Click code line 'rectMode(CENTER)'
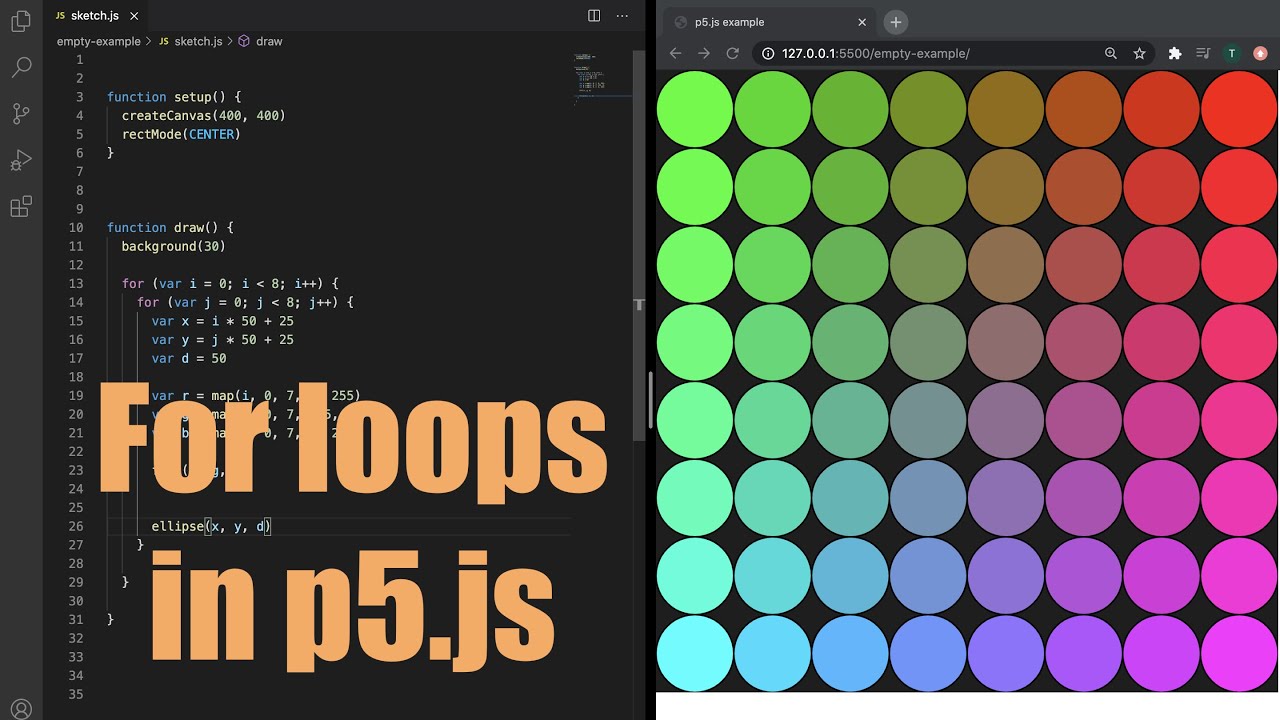This screenshot has width=1280, height=720. pos(181,134)
